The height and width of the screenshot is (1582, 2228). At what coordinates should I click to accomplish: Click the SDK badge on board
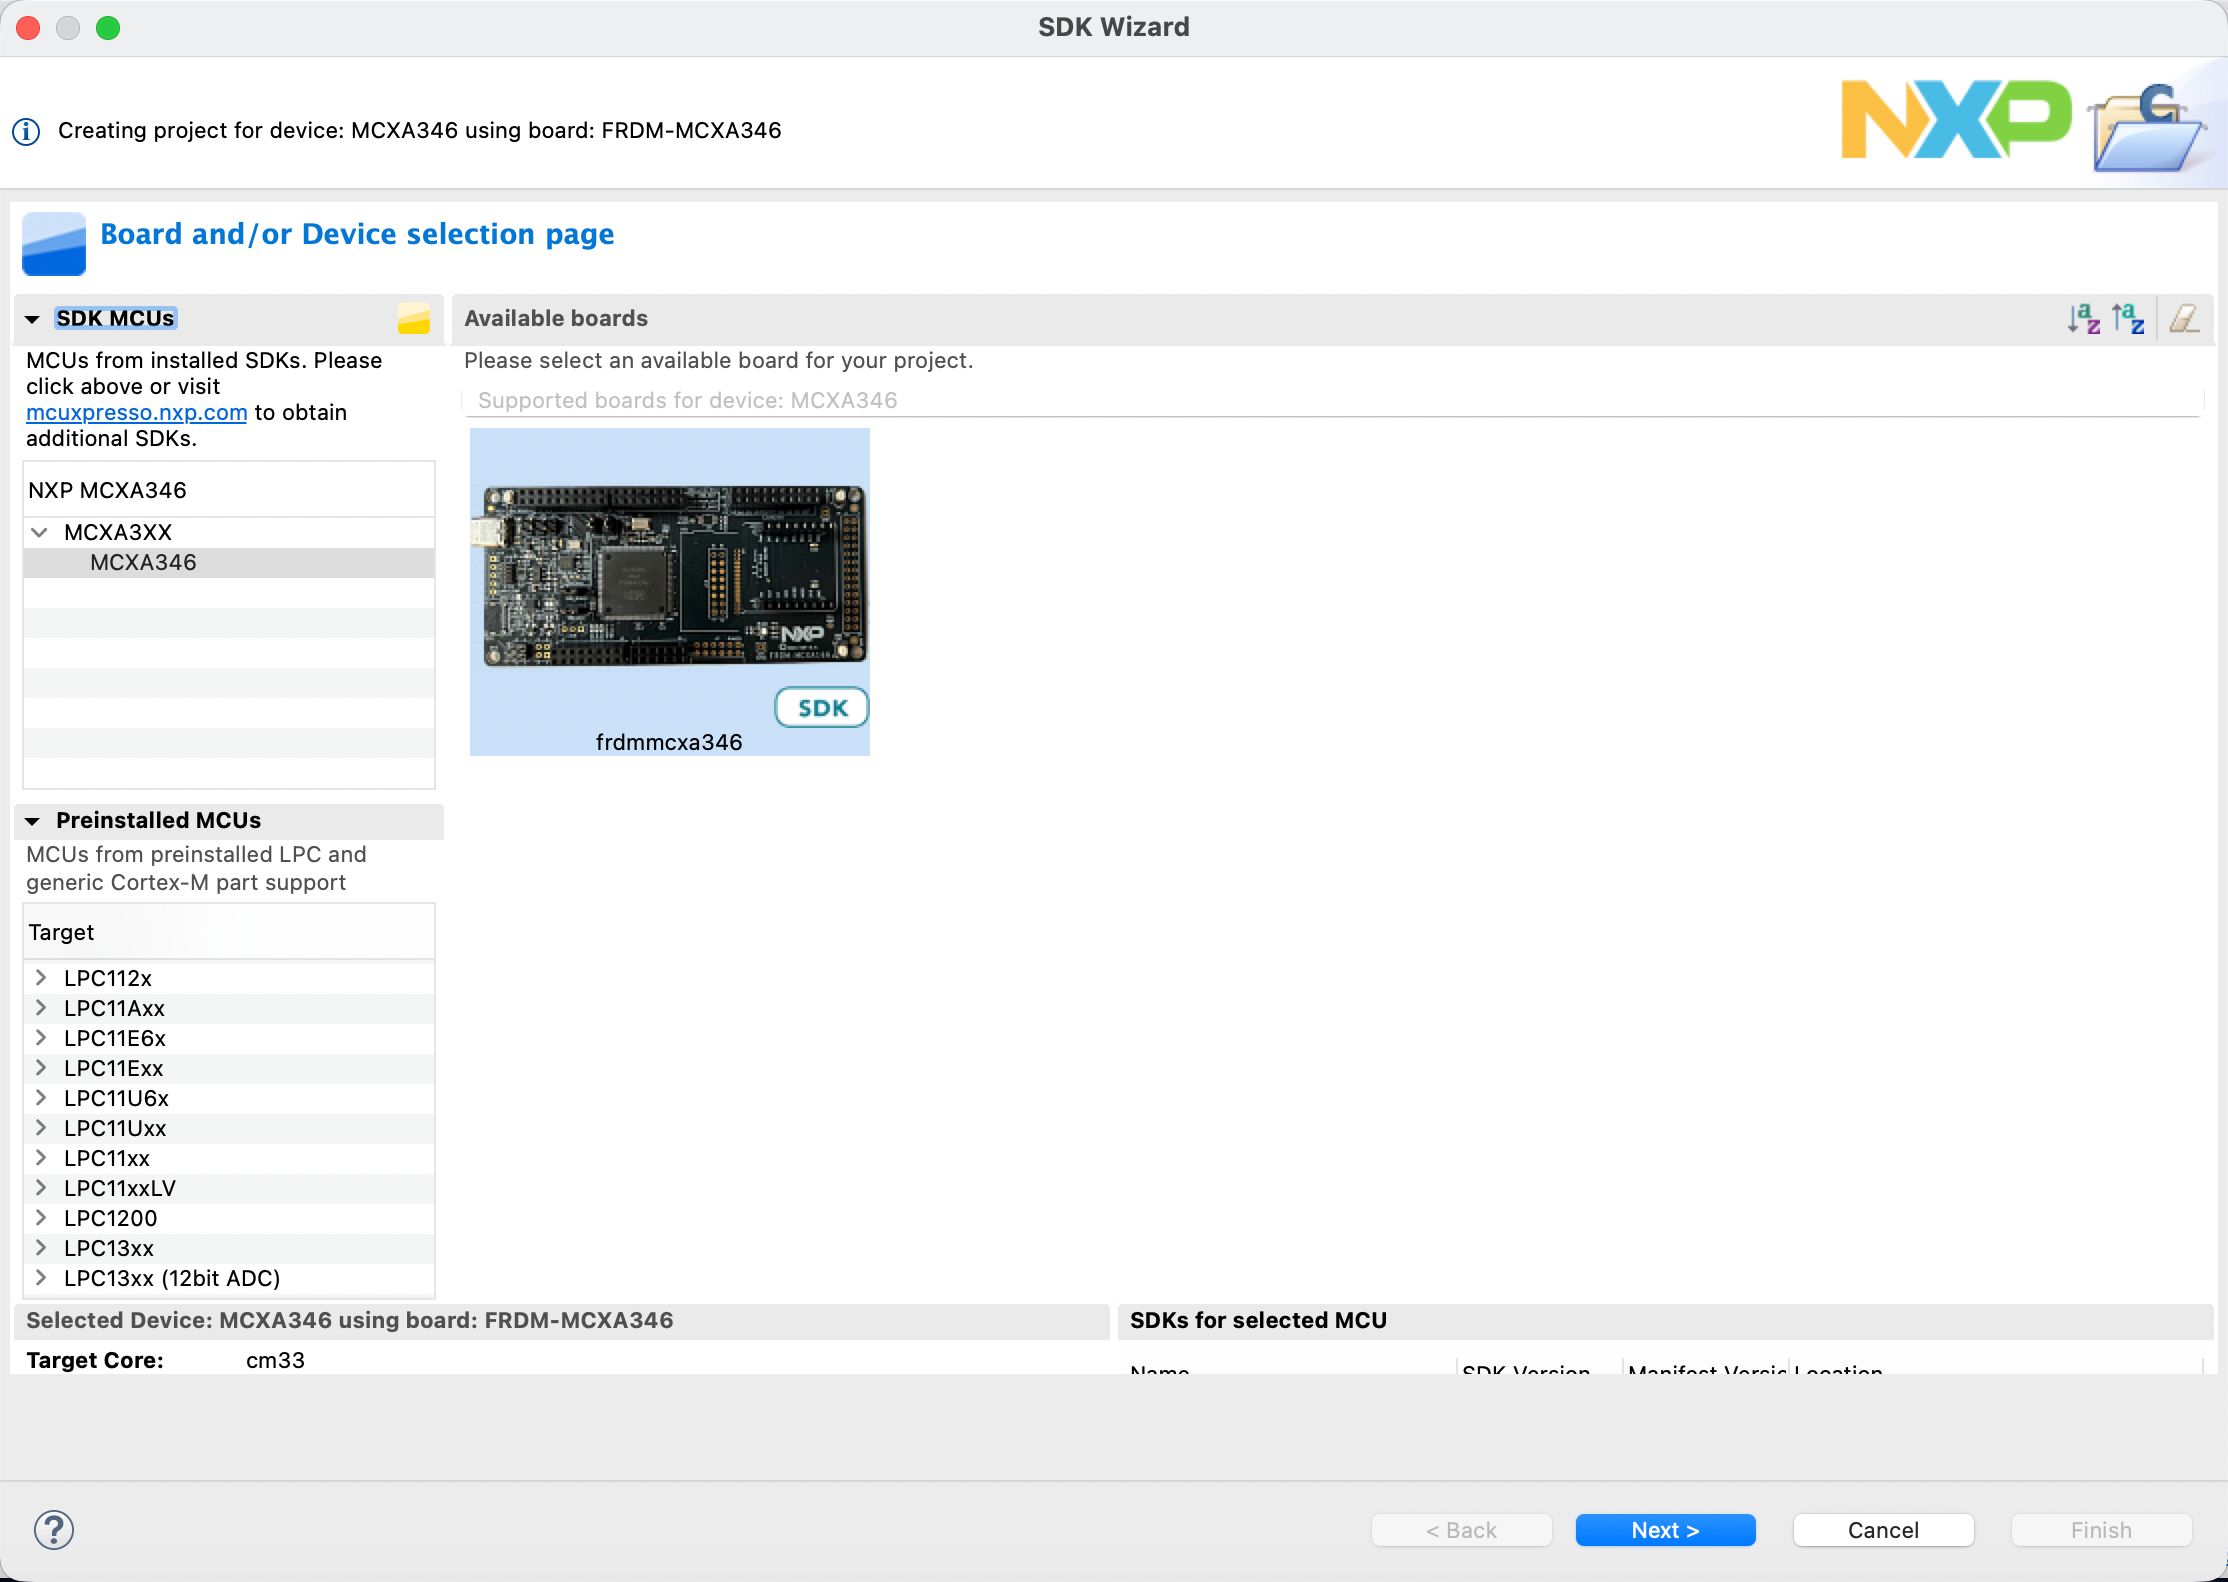821,708
